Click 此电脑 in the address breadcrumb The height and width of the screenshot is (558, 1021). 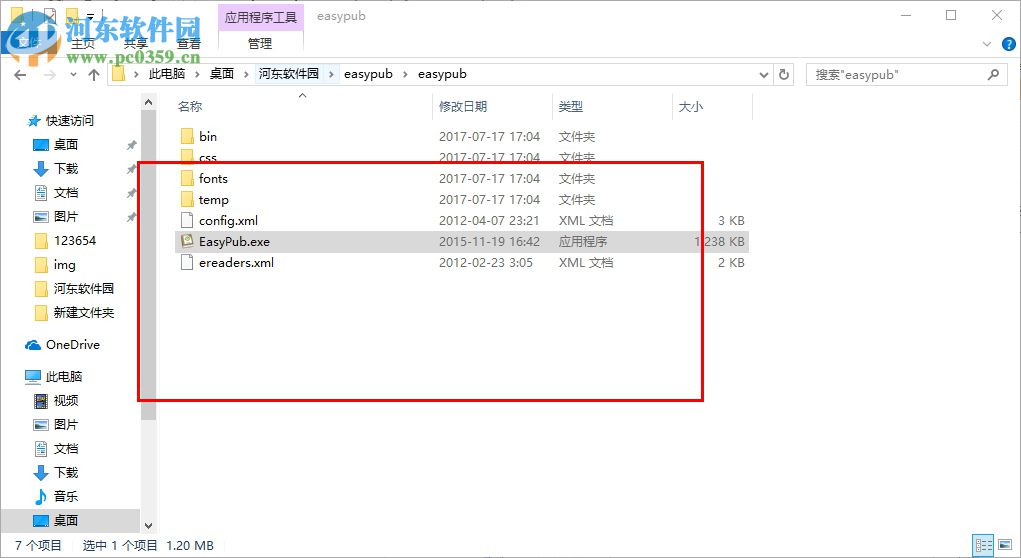click(x=167, y=74)
